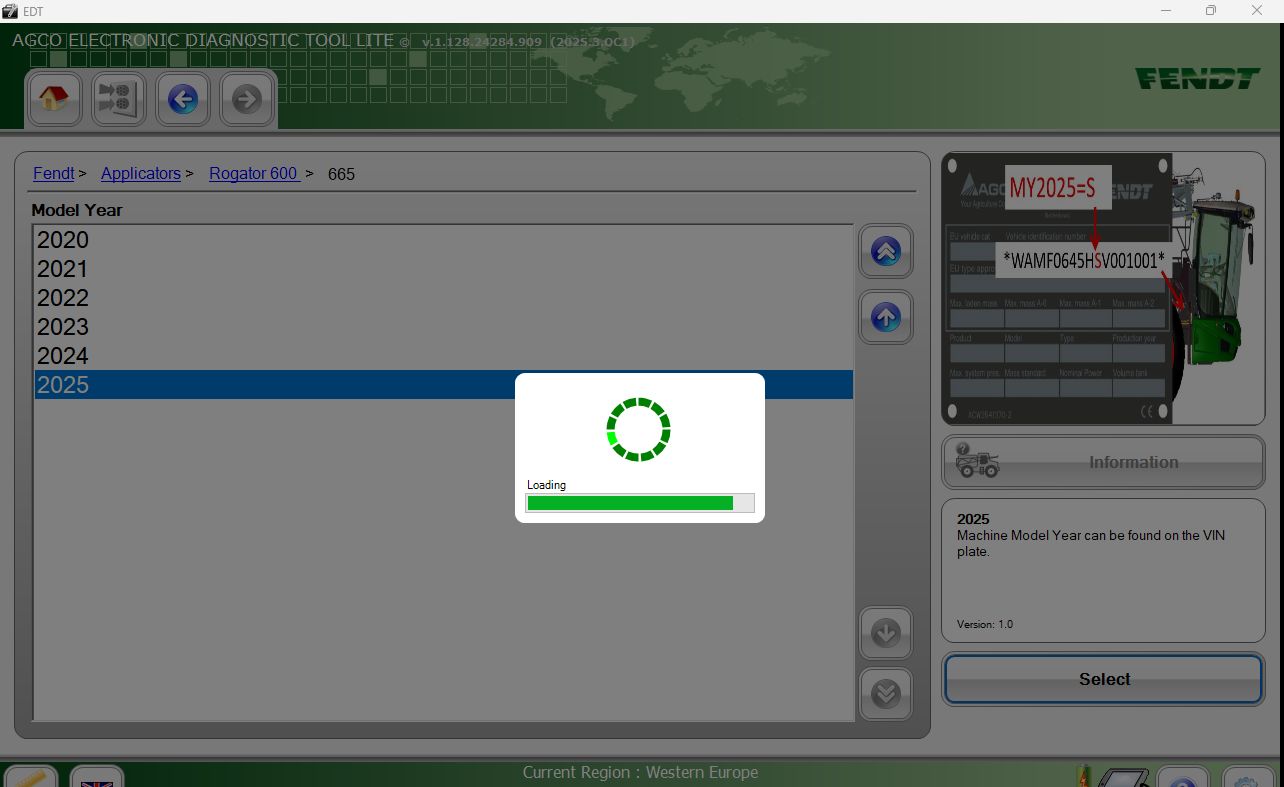Screen dimensions: 1284x787
Task: Select model year 2024
Action: [x=444, y=356]
